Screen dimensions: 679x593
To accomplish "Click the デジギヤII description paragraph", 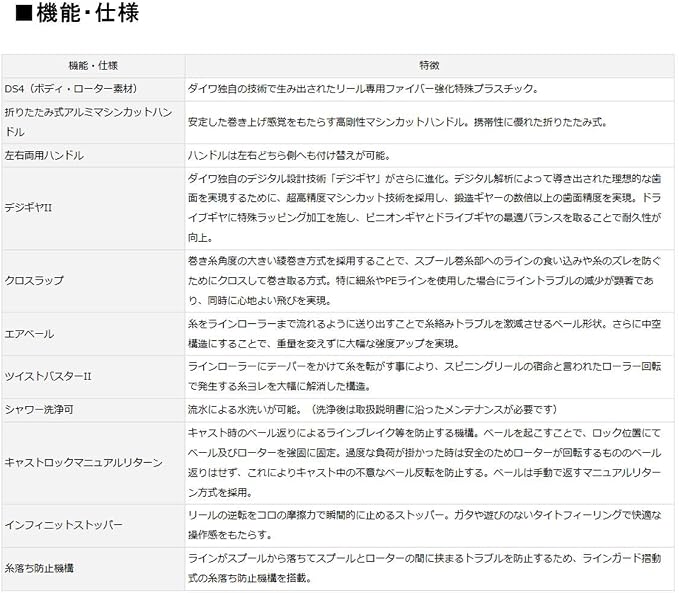I will point(424,208).
